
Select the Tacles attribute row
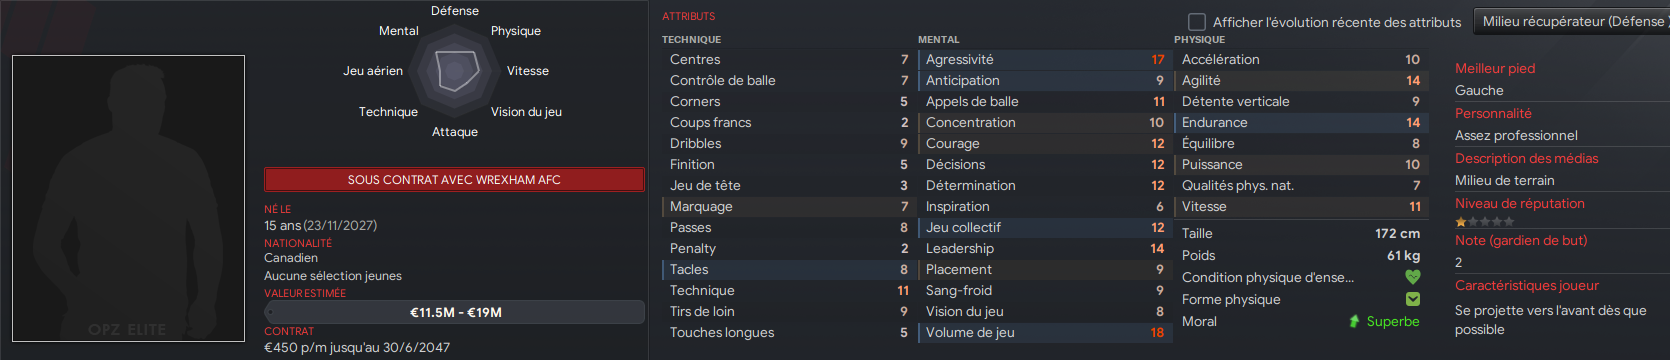pos(788,269)
